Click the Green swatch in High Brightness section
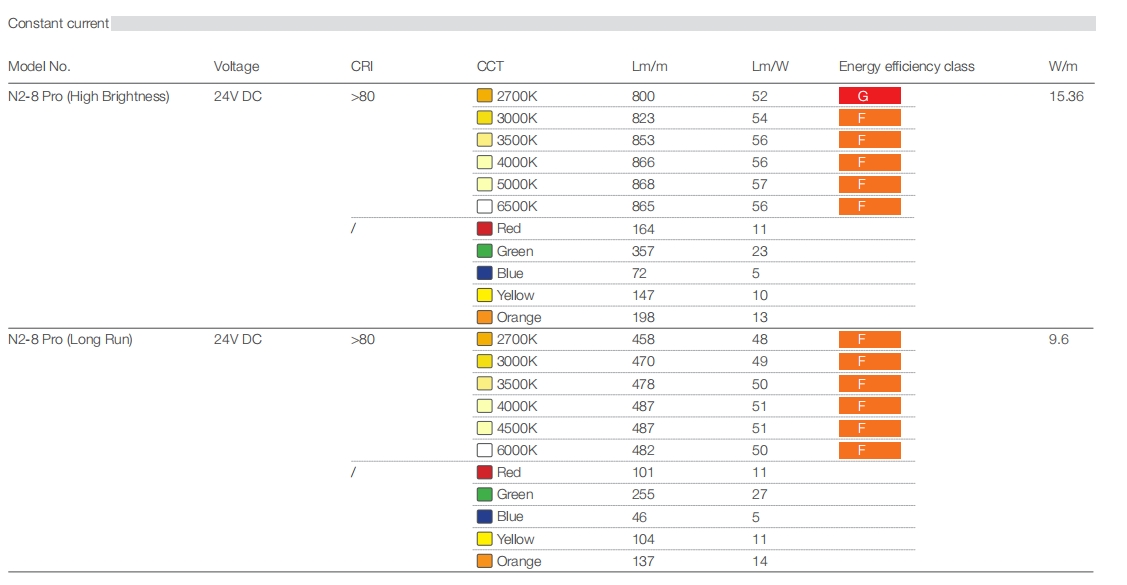The width and height of the screenshot is (1127, 585). point(485,251)
